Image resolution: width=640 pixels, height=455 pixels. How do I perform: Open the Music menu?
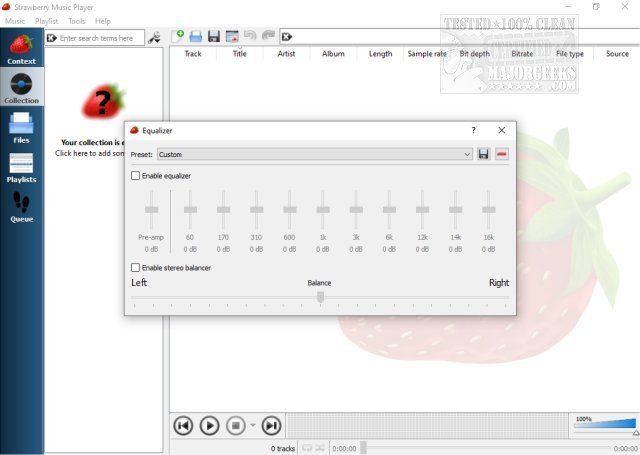click(x=15, y=21)
